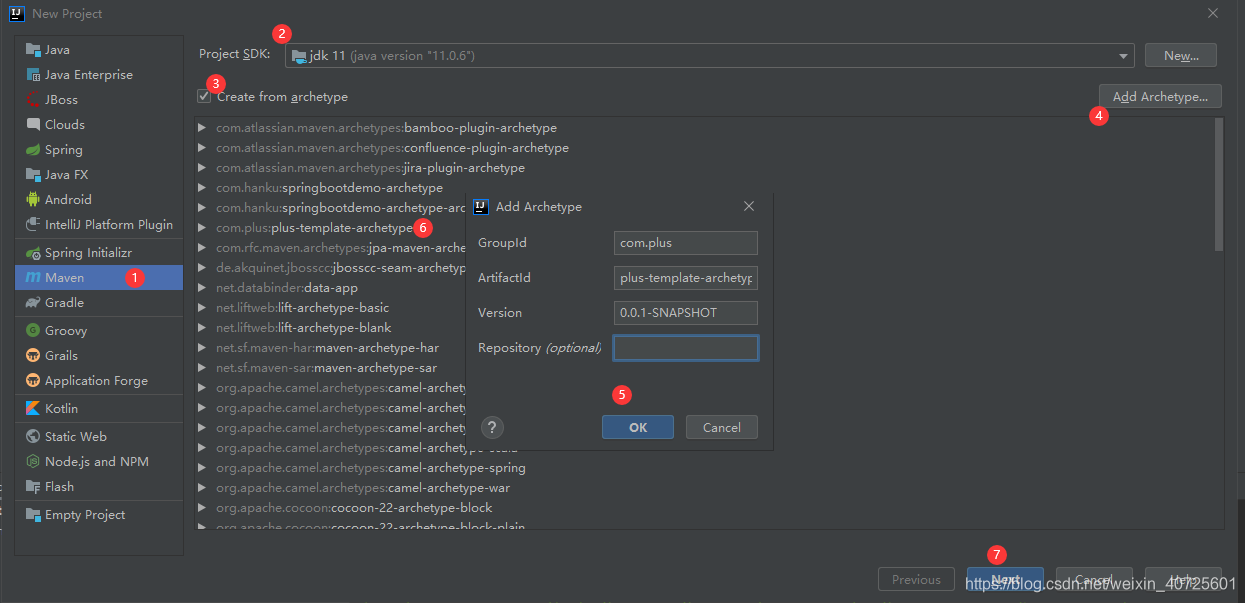This screenshot has width=1245, height=603.
Task: Click the Add Archetype... button
Action: pos(1160,97)
